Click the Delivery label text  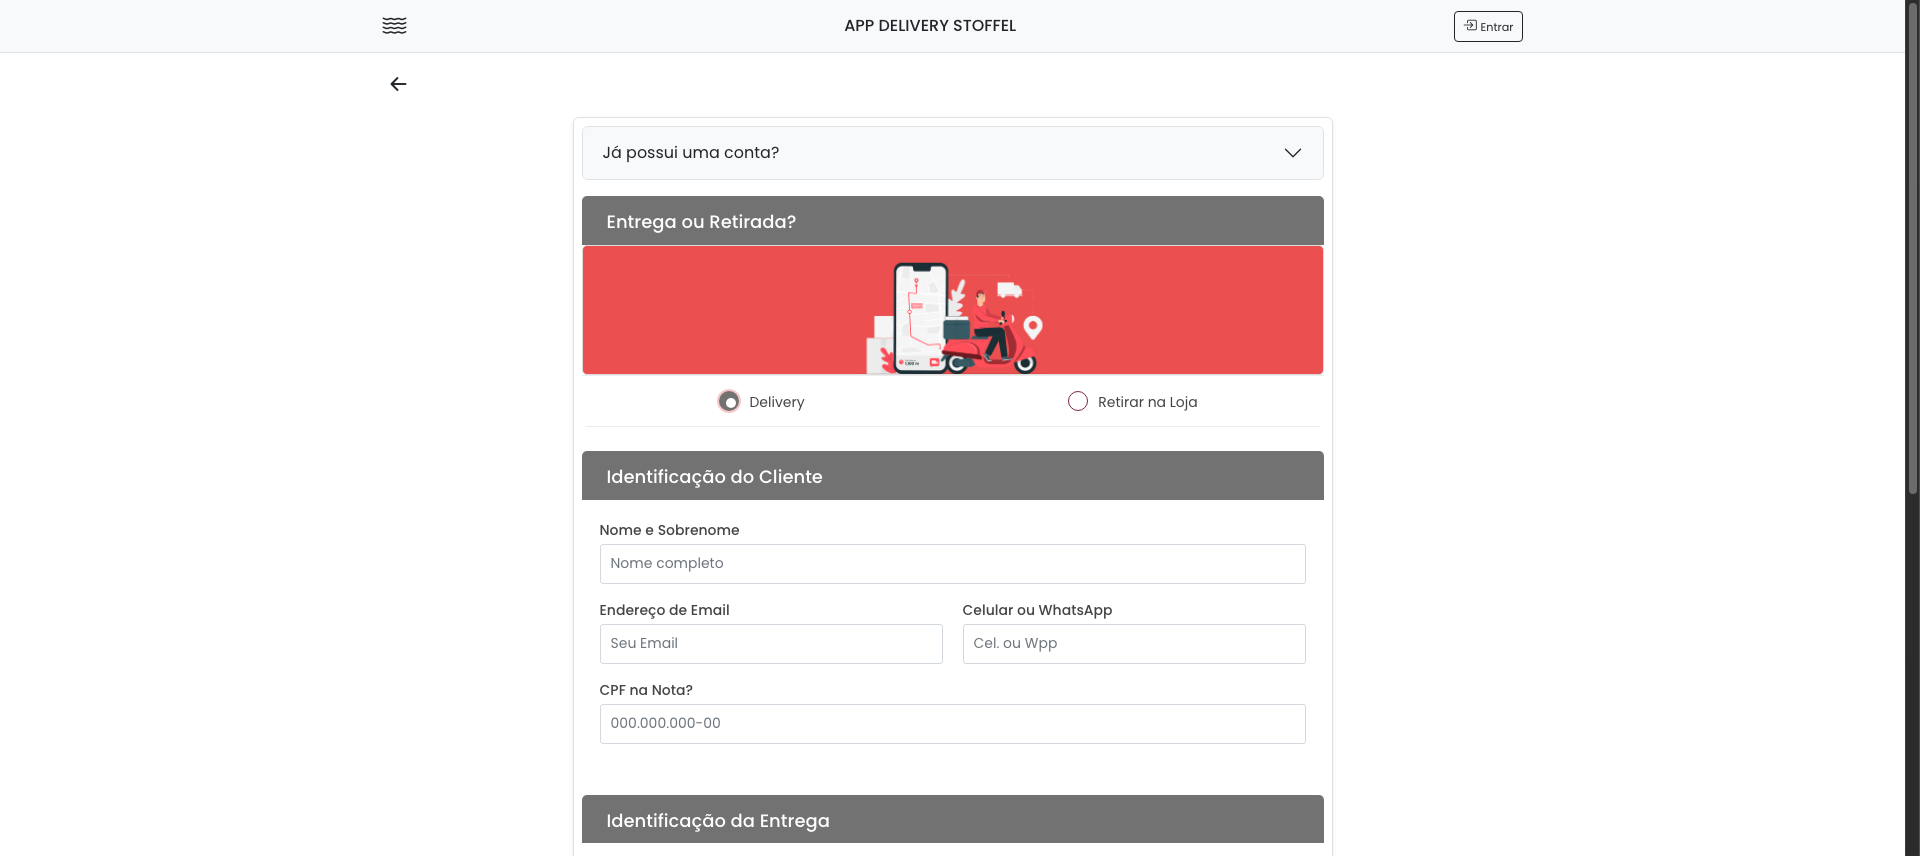(x=776, y=402)
